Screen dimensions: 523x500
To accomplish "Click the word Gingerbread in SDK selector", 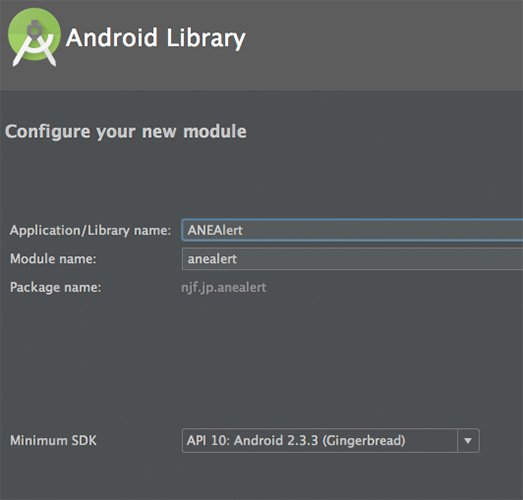I will coord(364,441).
